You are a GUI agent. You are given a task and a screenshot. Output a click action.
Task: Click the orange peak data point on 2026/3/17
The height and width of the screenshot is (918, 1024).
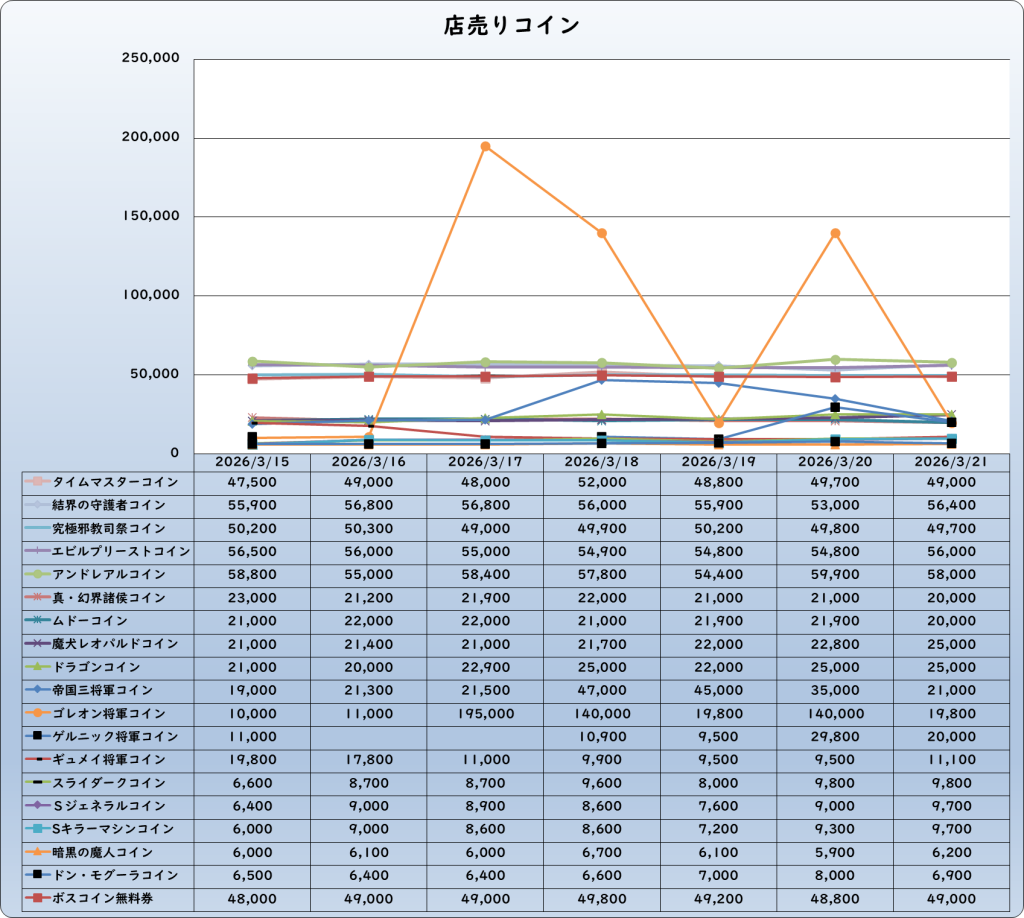(x=485, y=147)
